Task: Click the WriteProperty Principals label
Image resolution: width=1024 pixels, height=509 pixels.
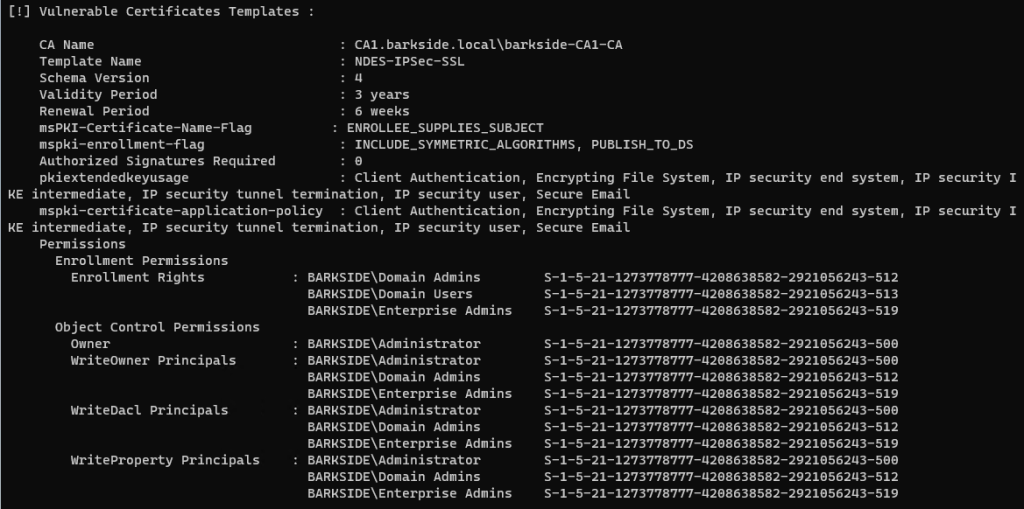Action: click(x=165, y=460)
